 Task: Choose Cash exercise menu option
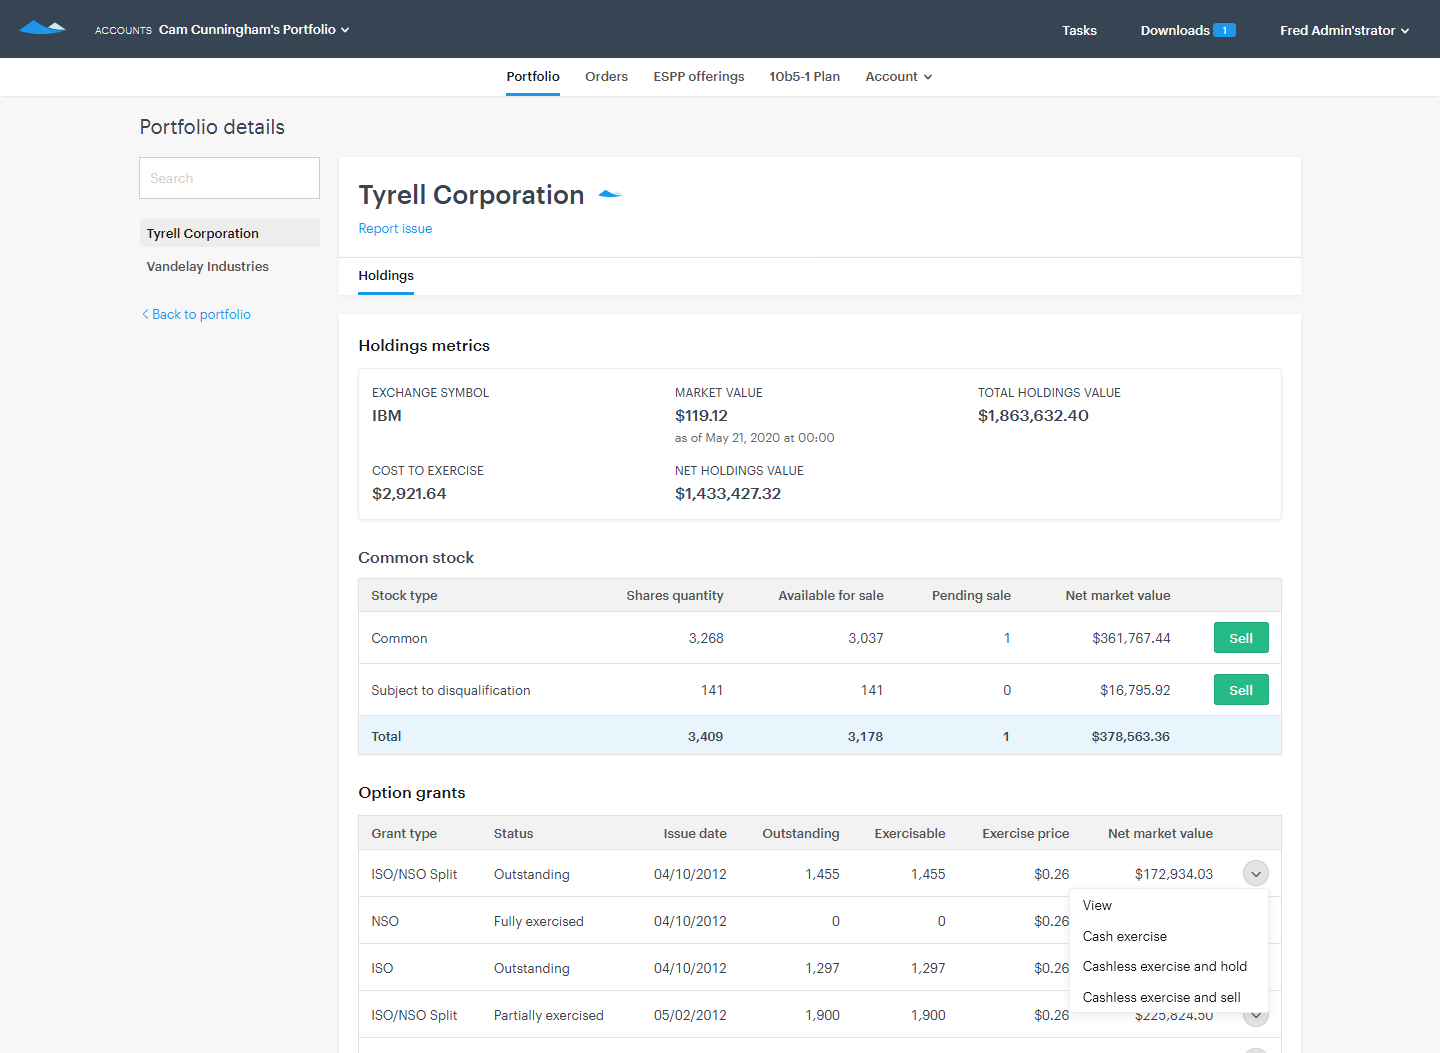(x=1169, y=936)
